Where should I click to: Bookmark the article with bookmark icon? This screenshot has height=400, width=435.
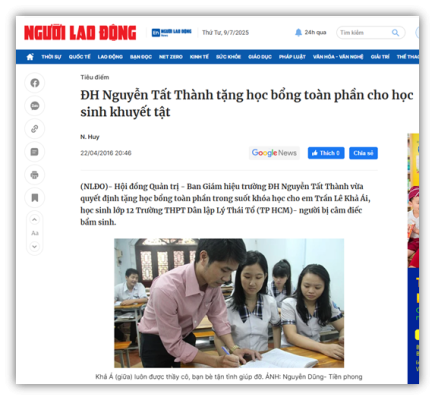(x=35, y=198)
